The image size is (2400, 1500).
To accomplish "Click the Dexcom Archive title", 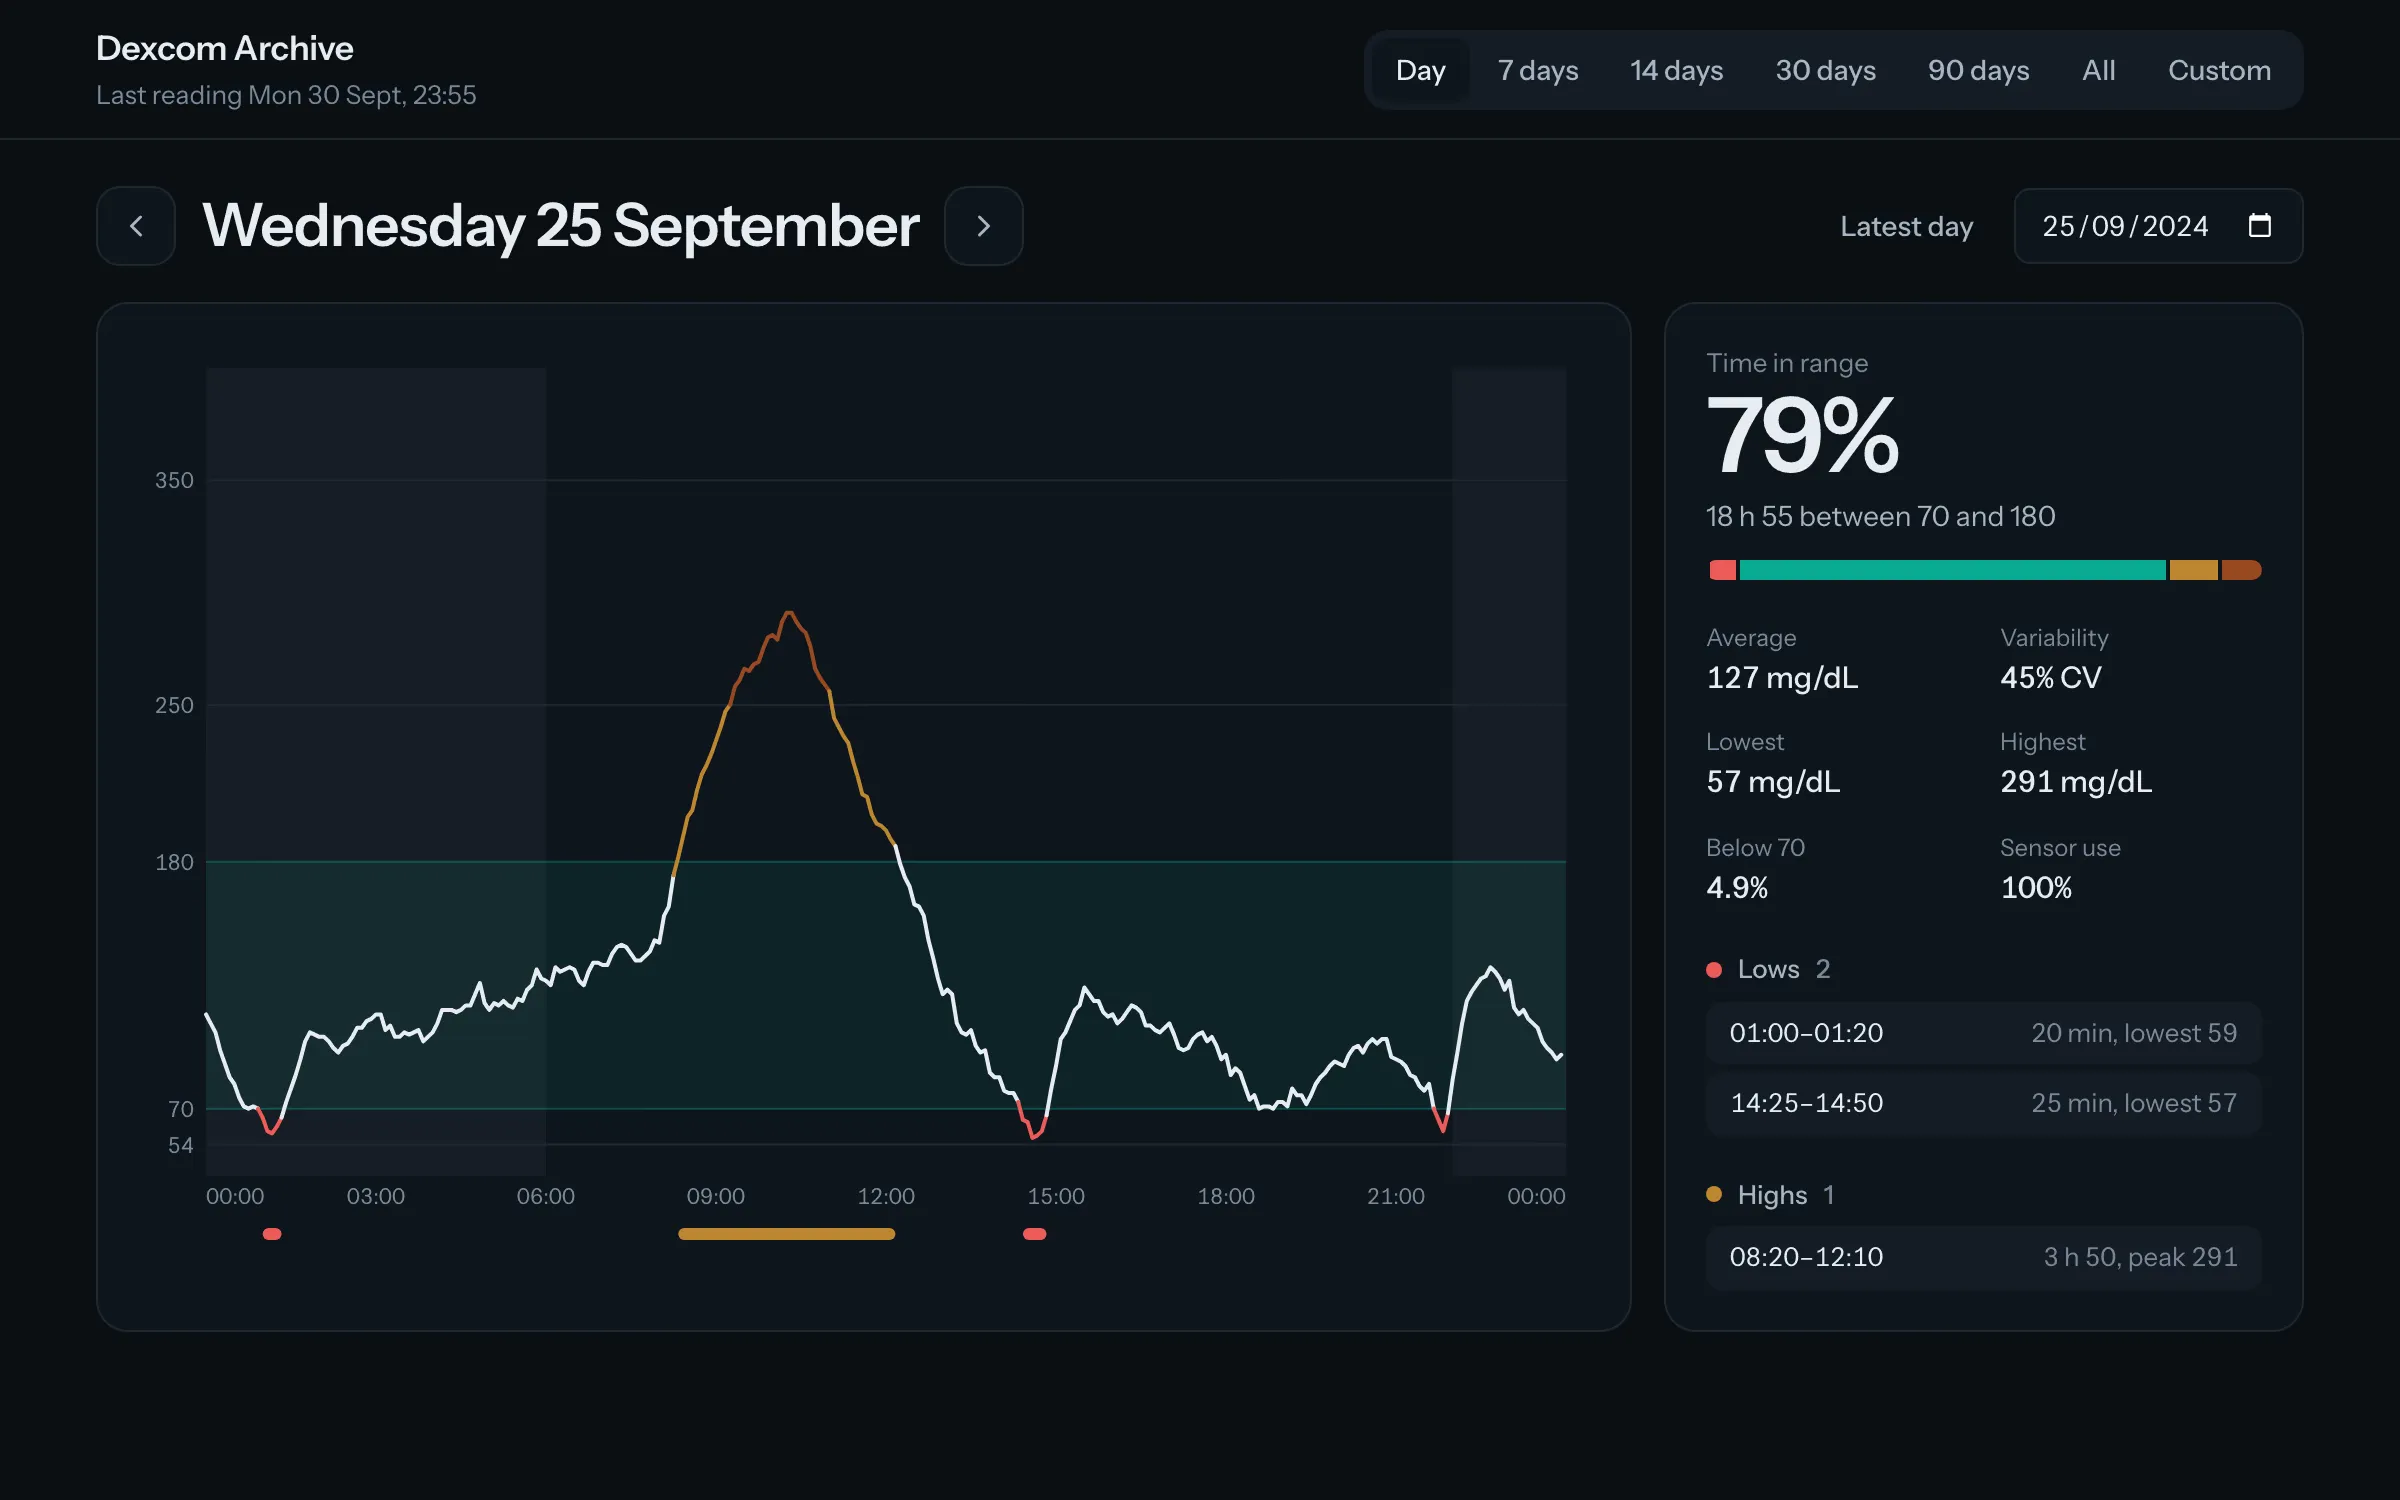I will (225, 48).
